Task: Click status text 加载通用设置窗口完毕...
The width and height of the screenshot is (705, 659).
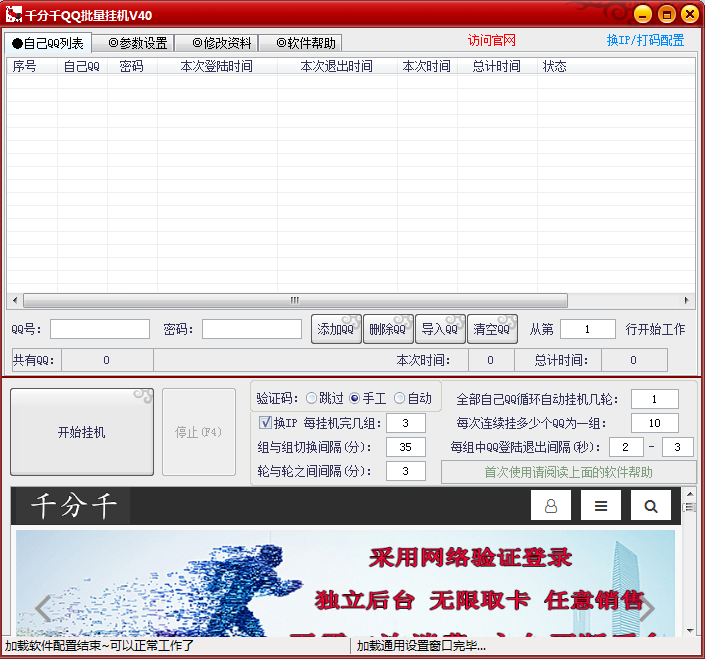Action: pos(421,646)
